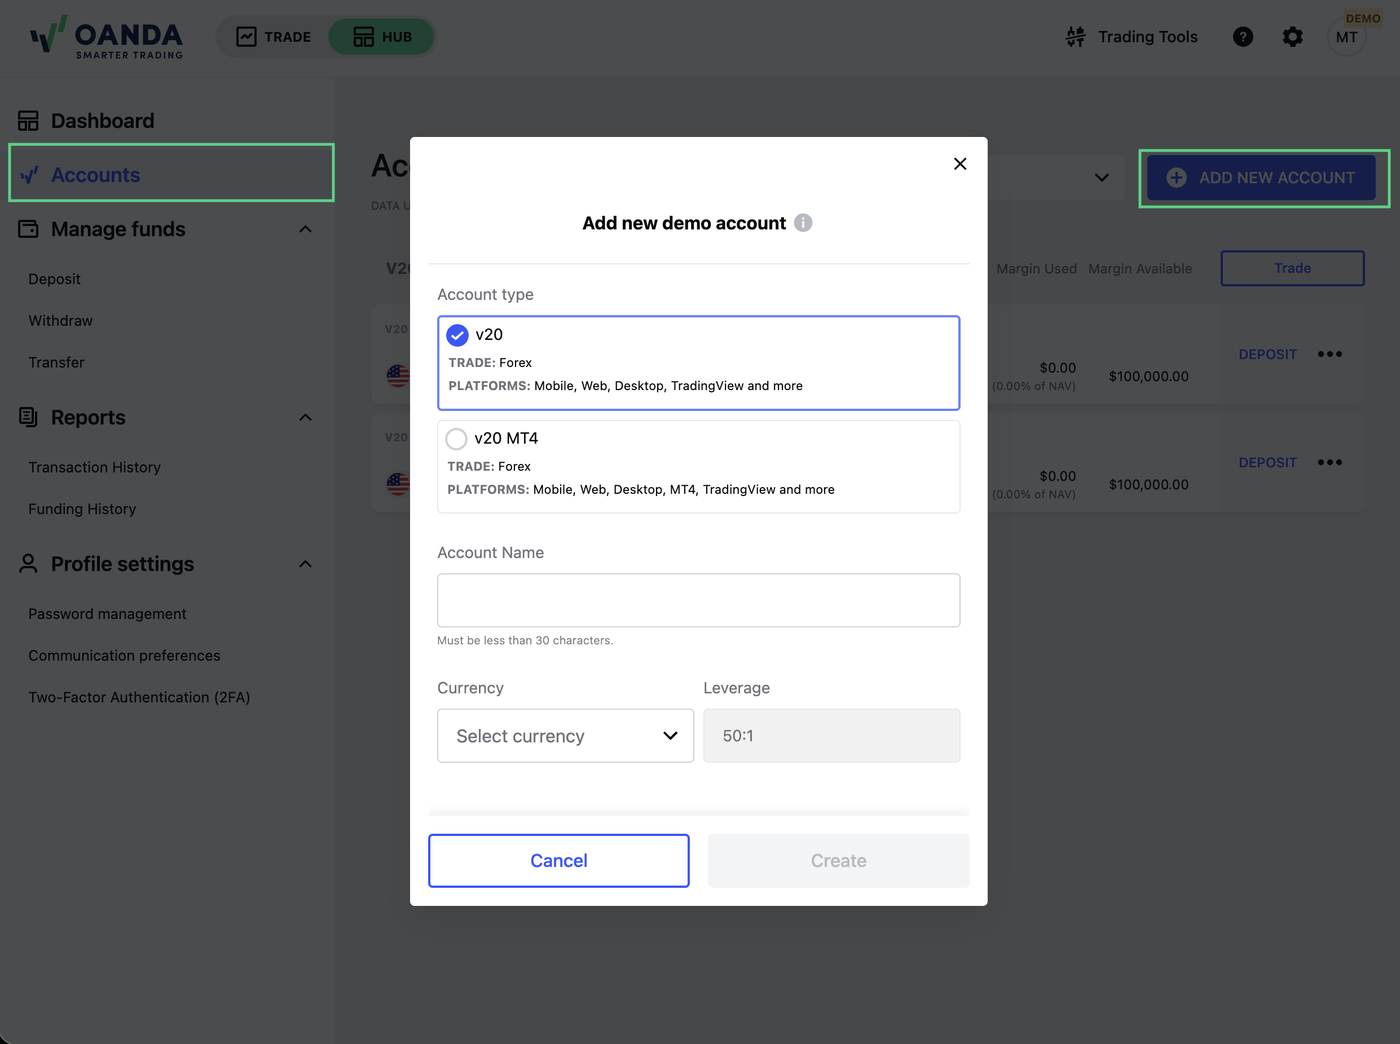1400x1044 pixels.
Task: Open the Select currency dropdown
Action: pos(565,736)
